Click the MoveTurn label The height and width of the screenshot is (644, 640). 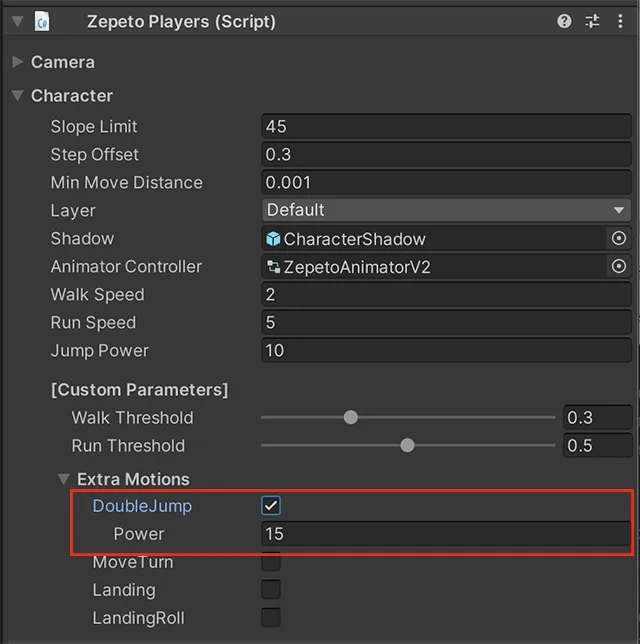(133, 562)
